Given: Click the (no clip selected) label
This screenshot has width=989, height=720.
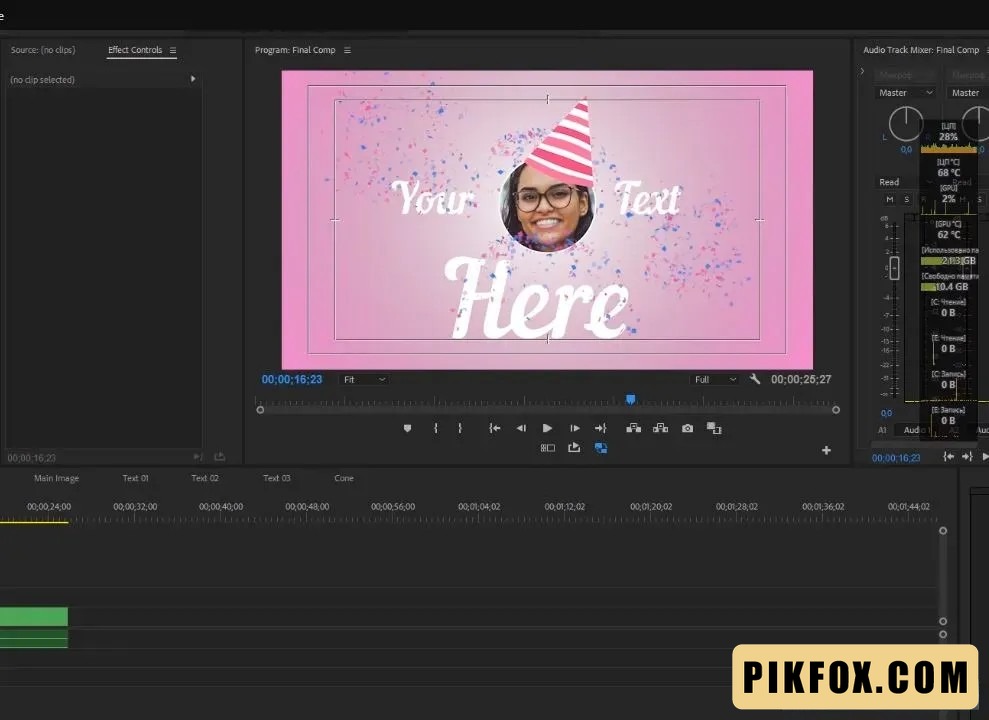Looking at the screenshot, I should coord(42,79).
